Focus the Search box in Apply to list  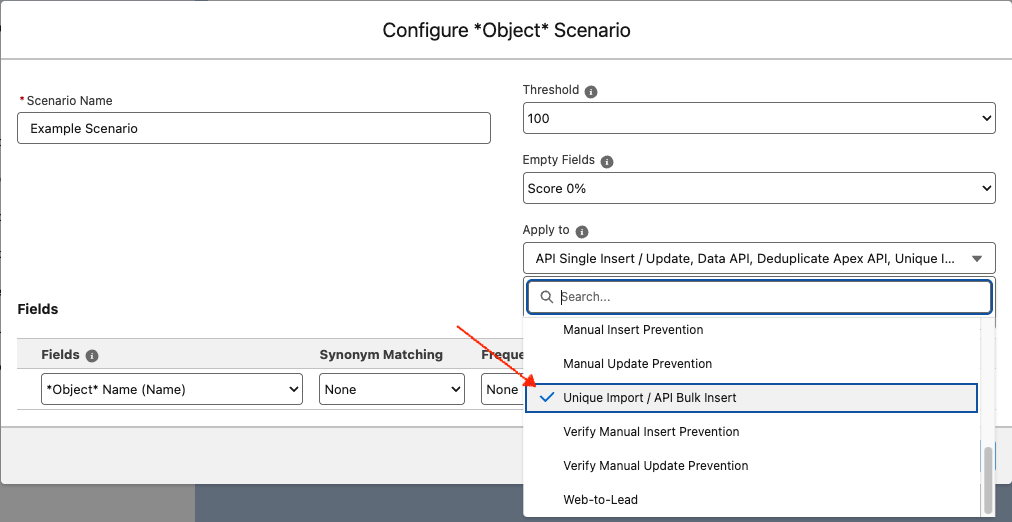click(759, 297)
